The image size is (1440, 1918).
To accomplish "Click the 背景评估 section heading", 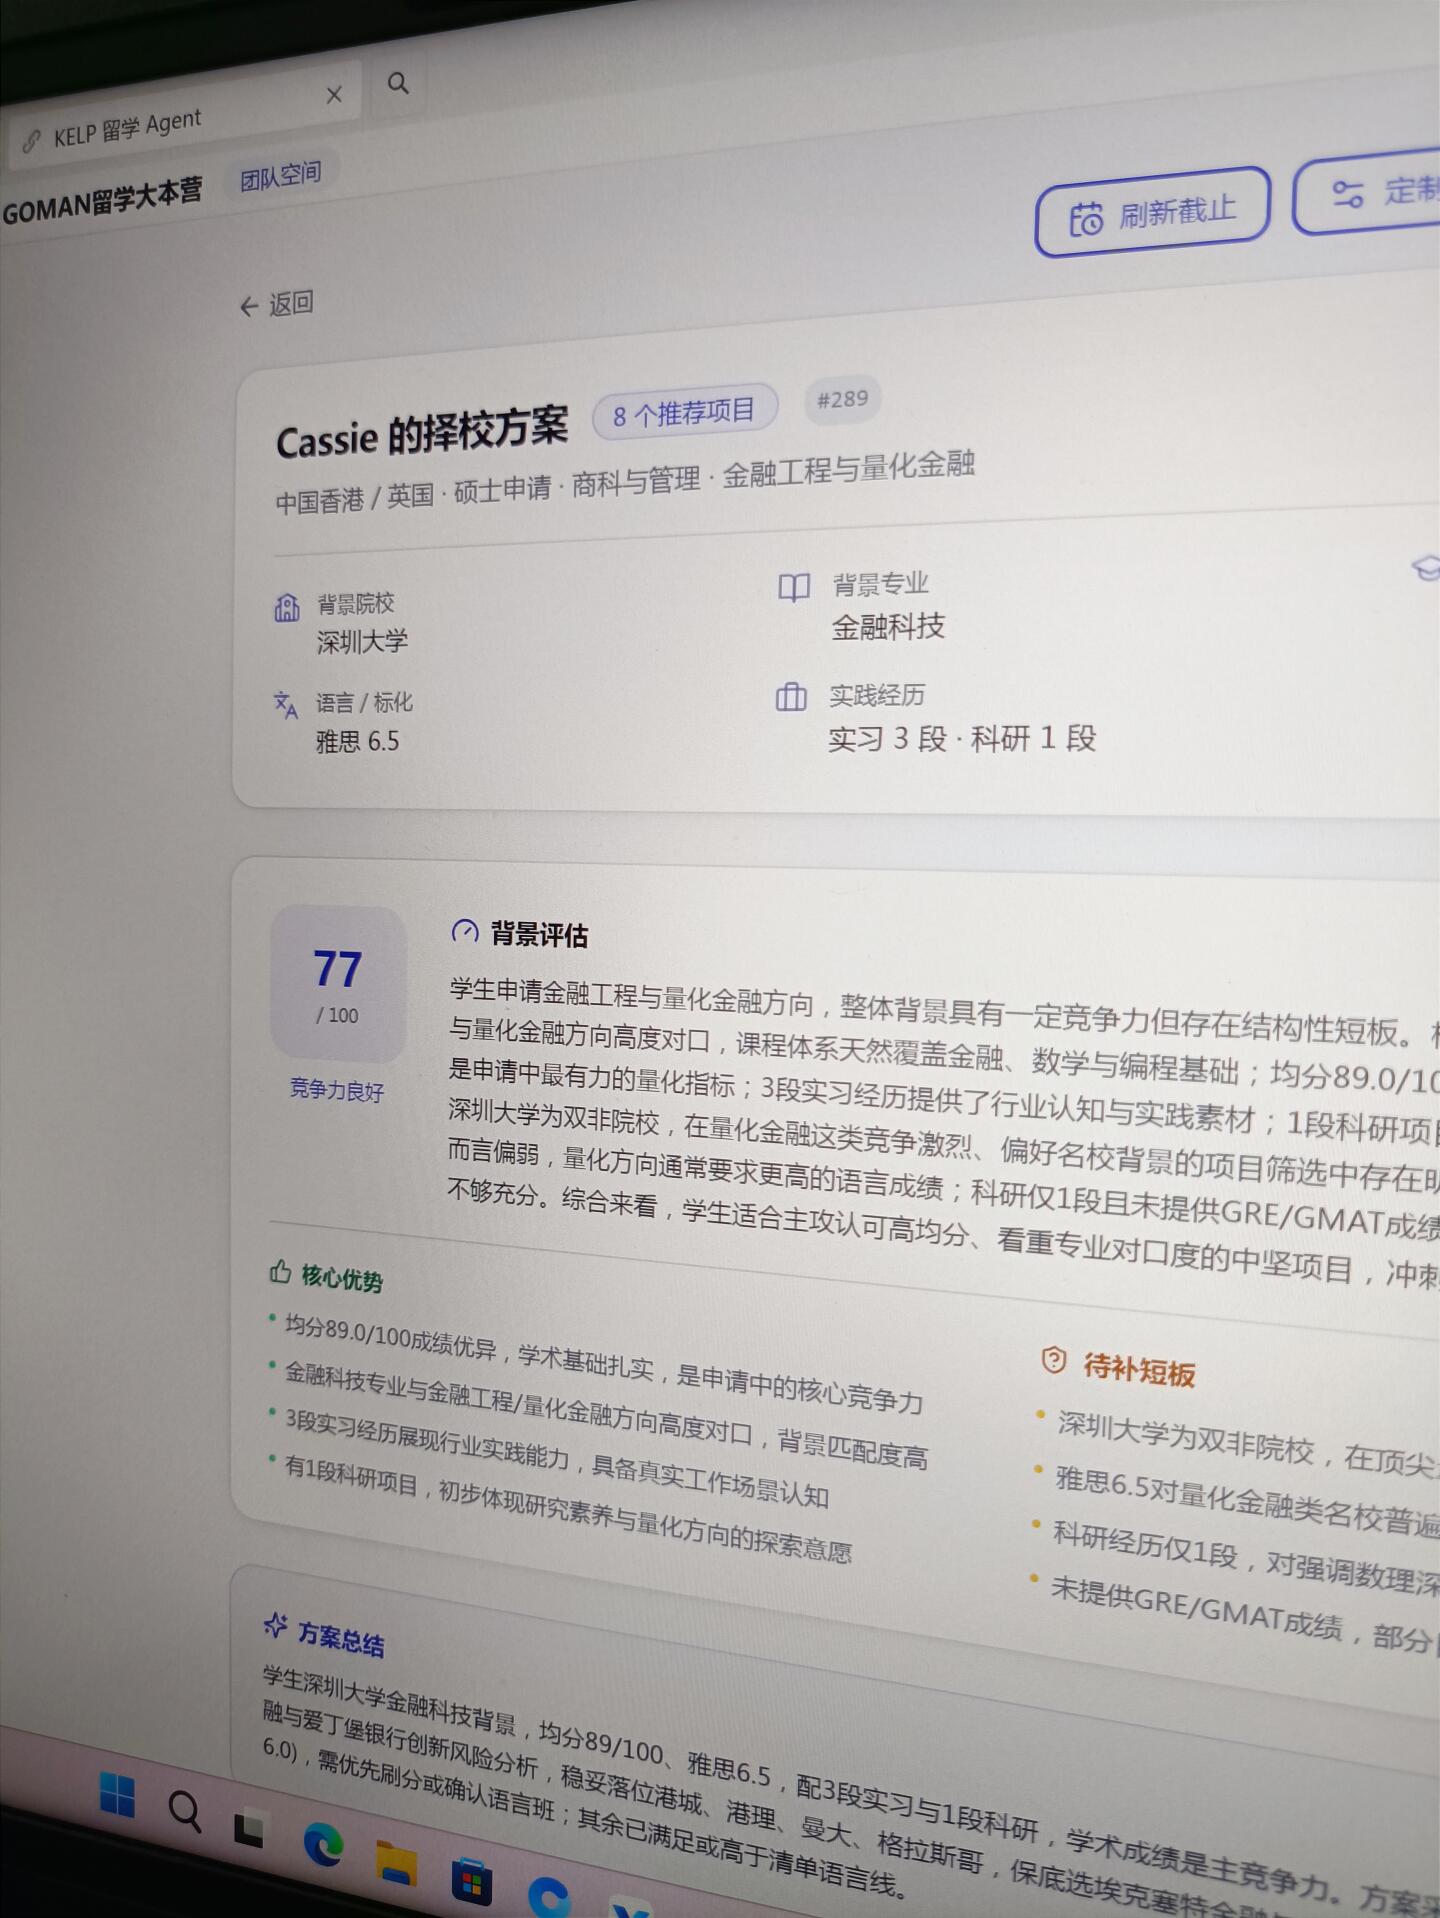I will tap(539, 935).
